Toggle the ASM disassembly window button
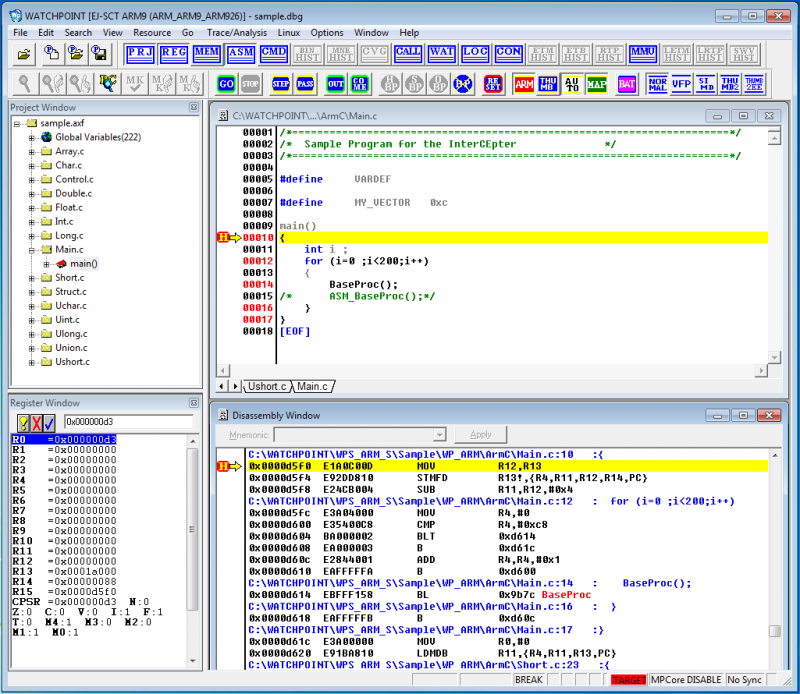Screen dimensions: 800x694 pos(241,54)
